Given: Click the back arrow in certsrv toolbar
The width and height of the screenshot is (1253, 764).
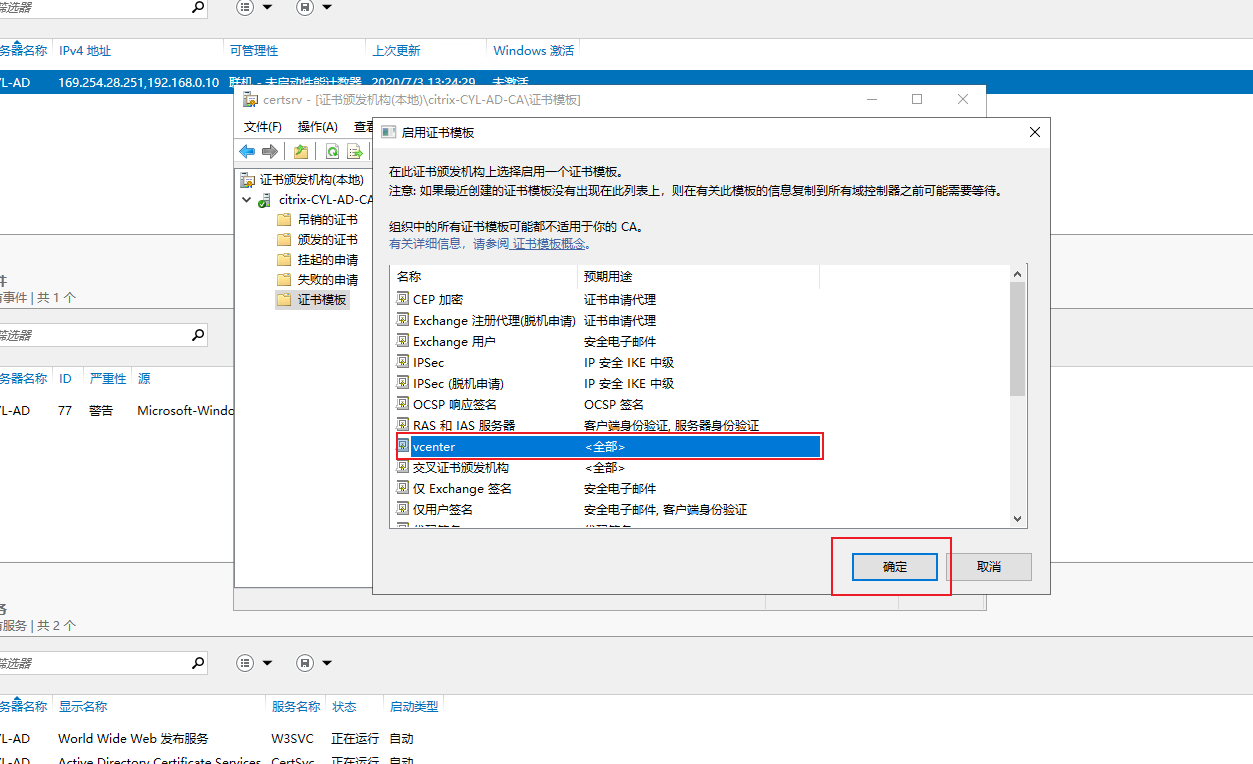Looking at the screenshot, I should tap(247, 151).
